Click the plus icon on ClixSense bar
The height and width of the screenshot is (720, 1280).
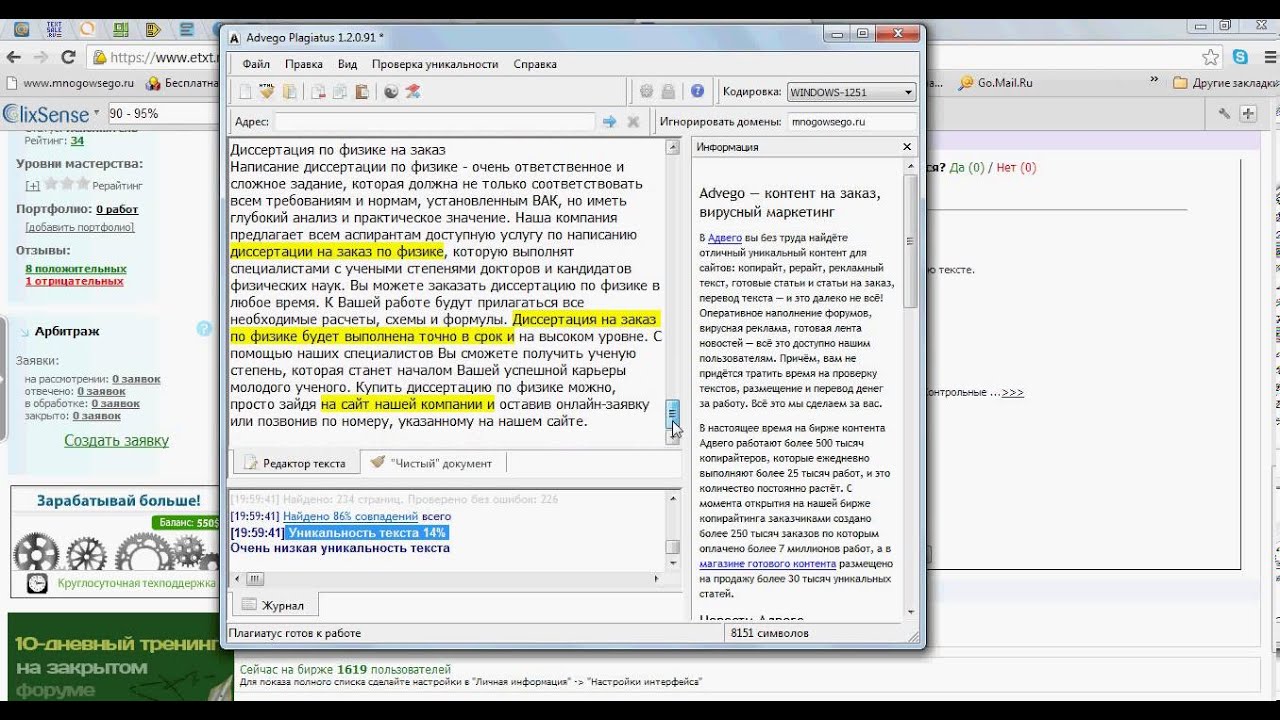coord(1248,114)
